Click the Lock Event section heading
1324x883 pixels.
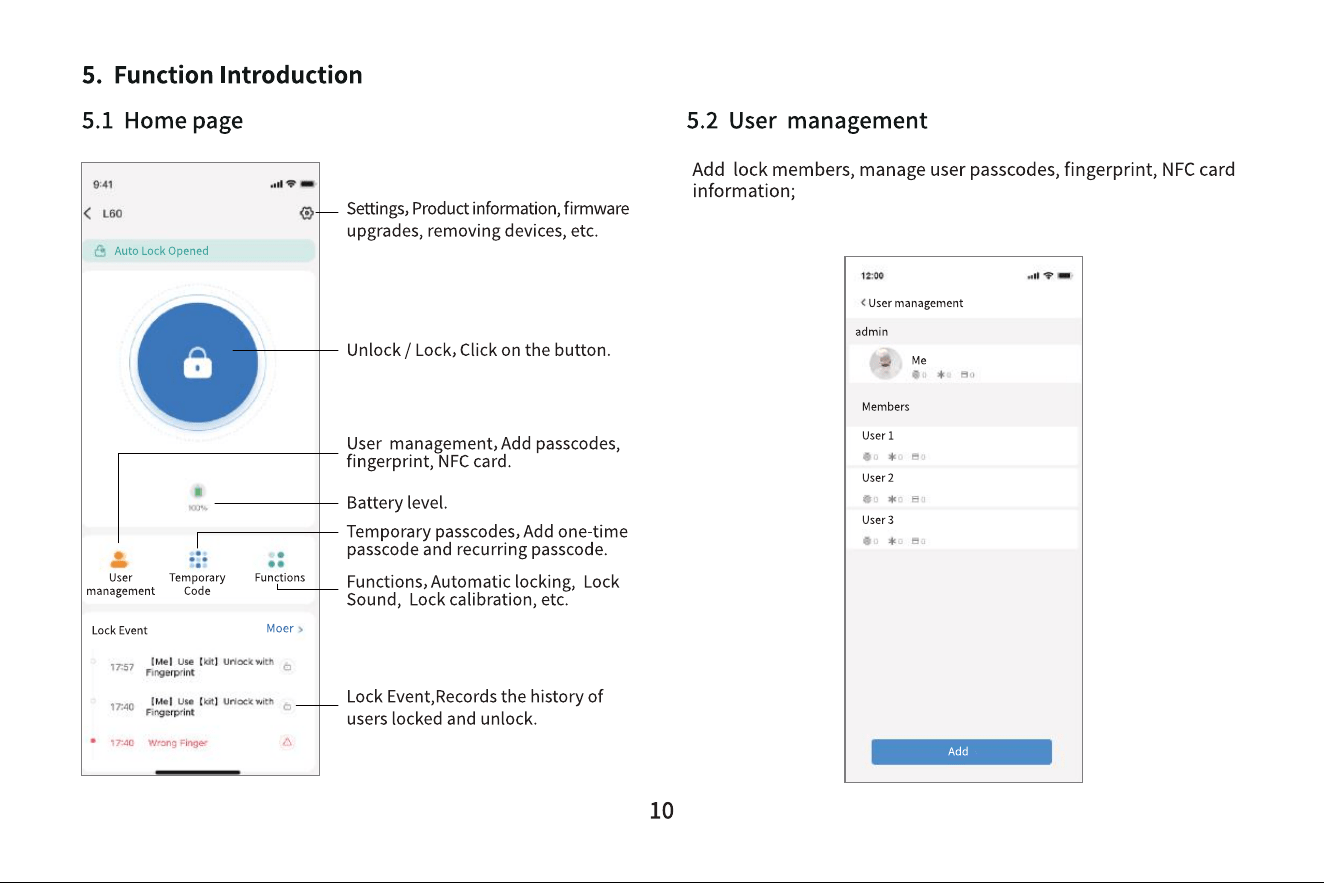(120, 631)
